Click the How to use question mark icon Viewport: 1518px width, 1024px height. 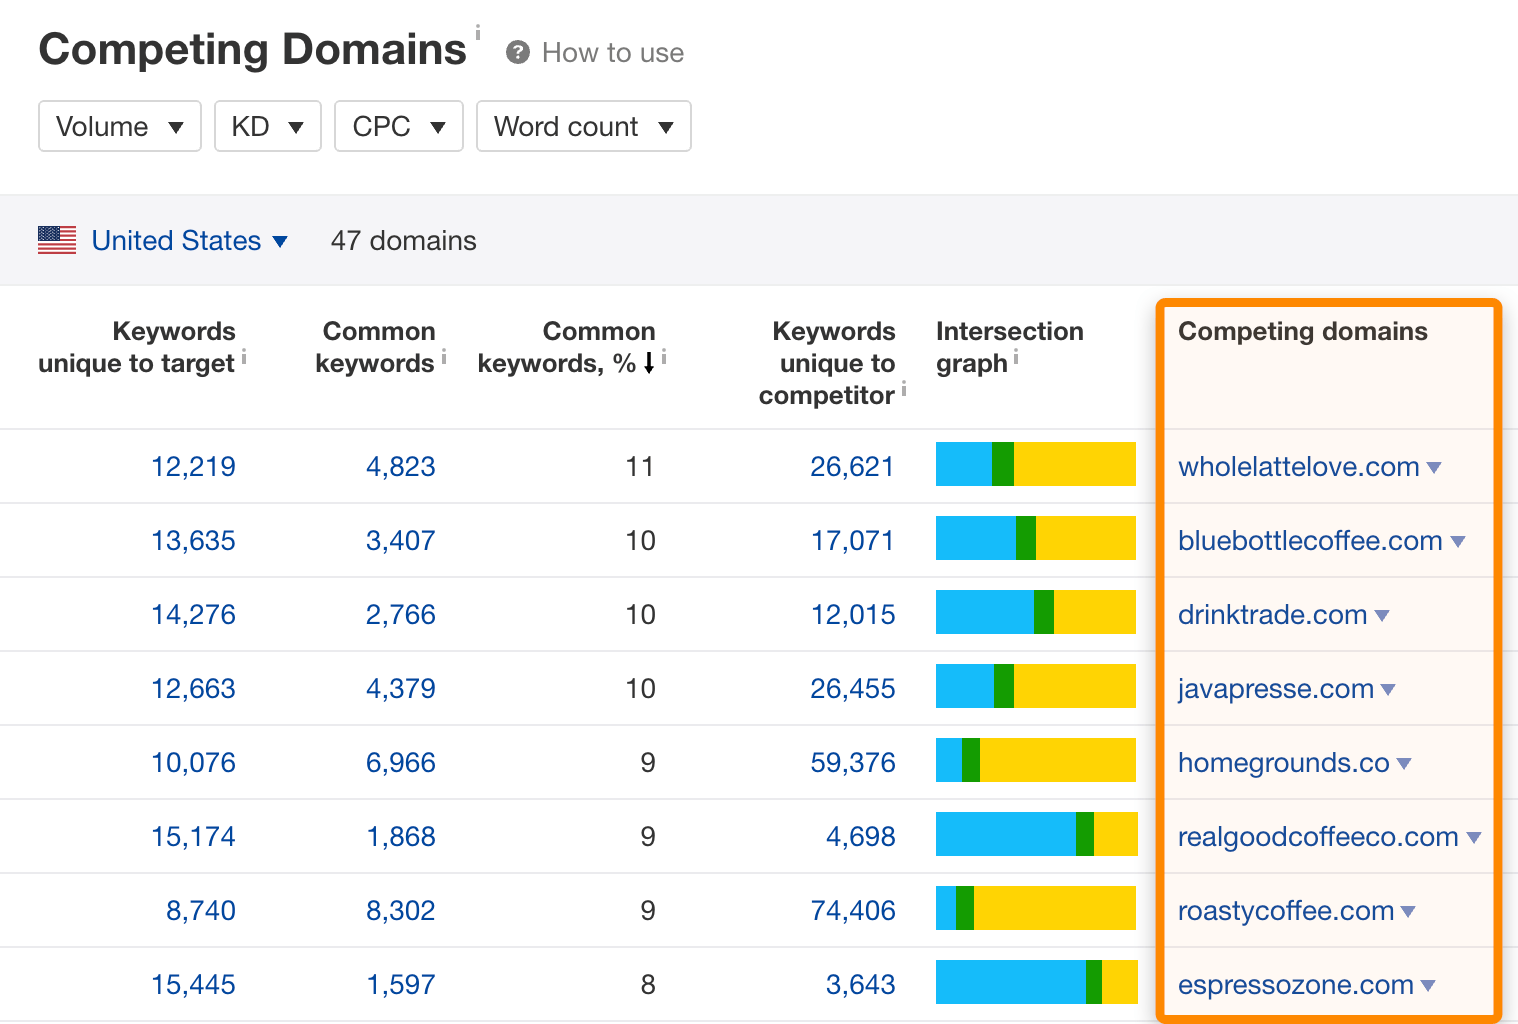(517, 52)
